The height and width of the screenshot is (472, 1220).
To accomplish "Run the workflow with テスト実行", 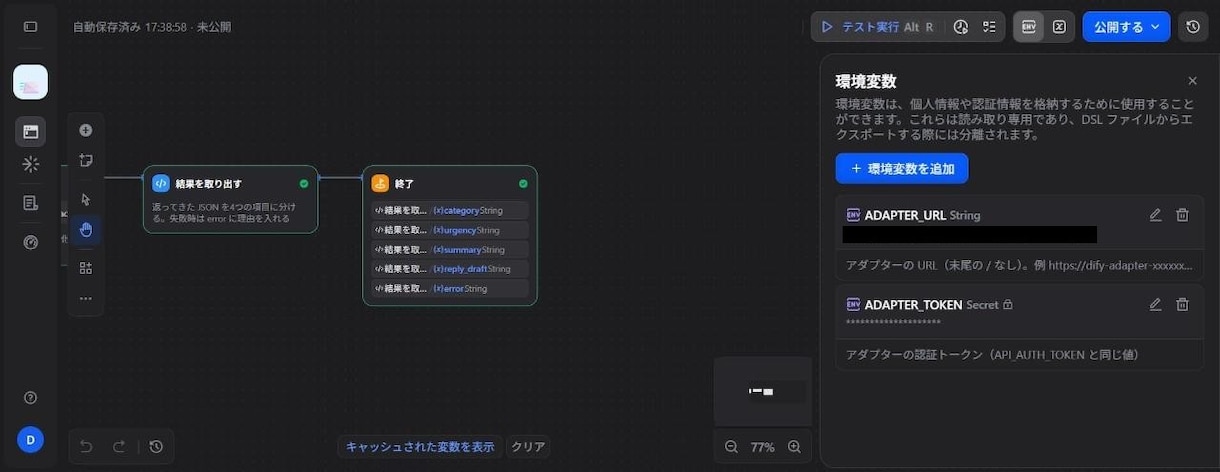I will pos(877,27).
